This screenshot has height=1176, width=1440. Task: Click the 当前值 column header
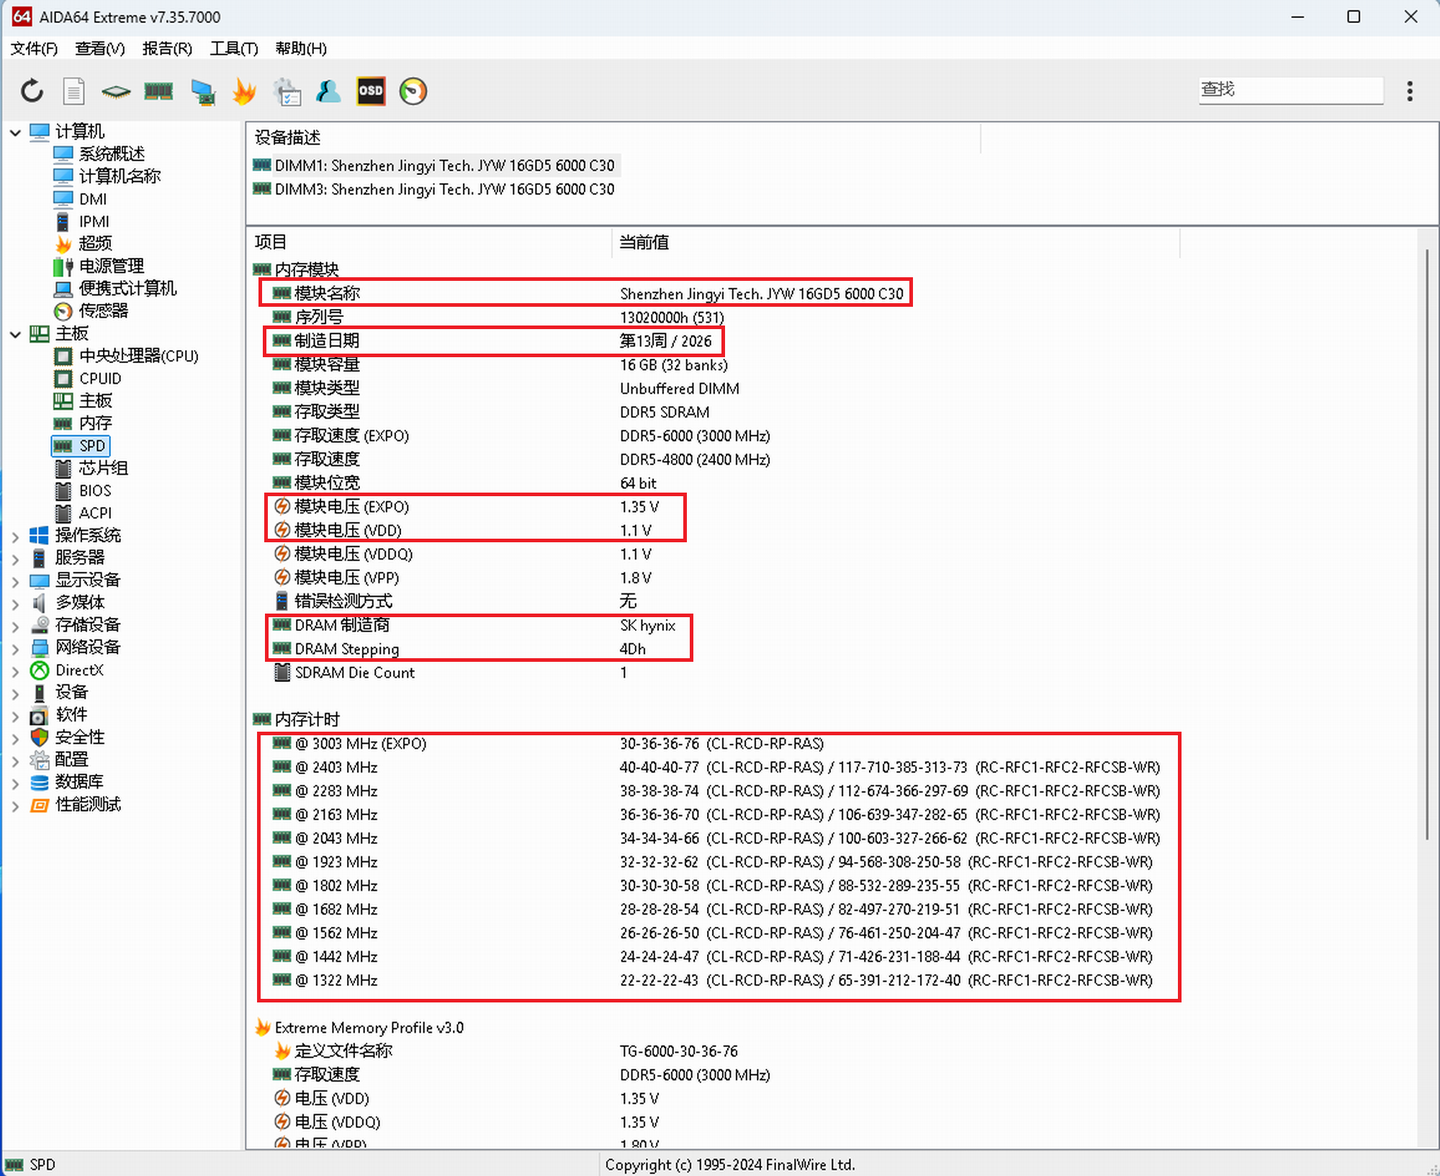[x=896, y=242]
